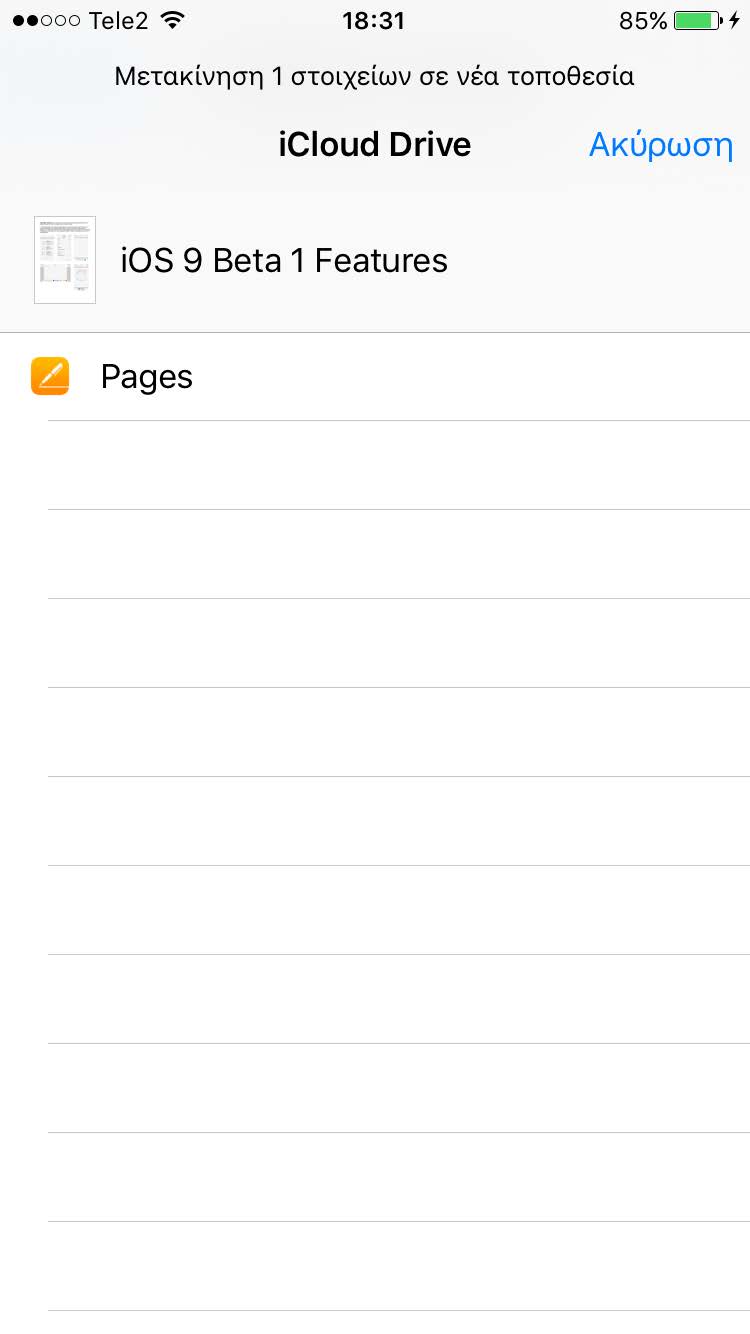This screenshot has width=750, height=1334.
Task: Tap the green battery icon
Action: (x=697, y=20)
